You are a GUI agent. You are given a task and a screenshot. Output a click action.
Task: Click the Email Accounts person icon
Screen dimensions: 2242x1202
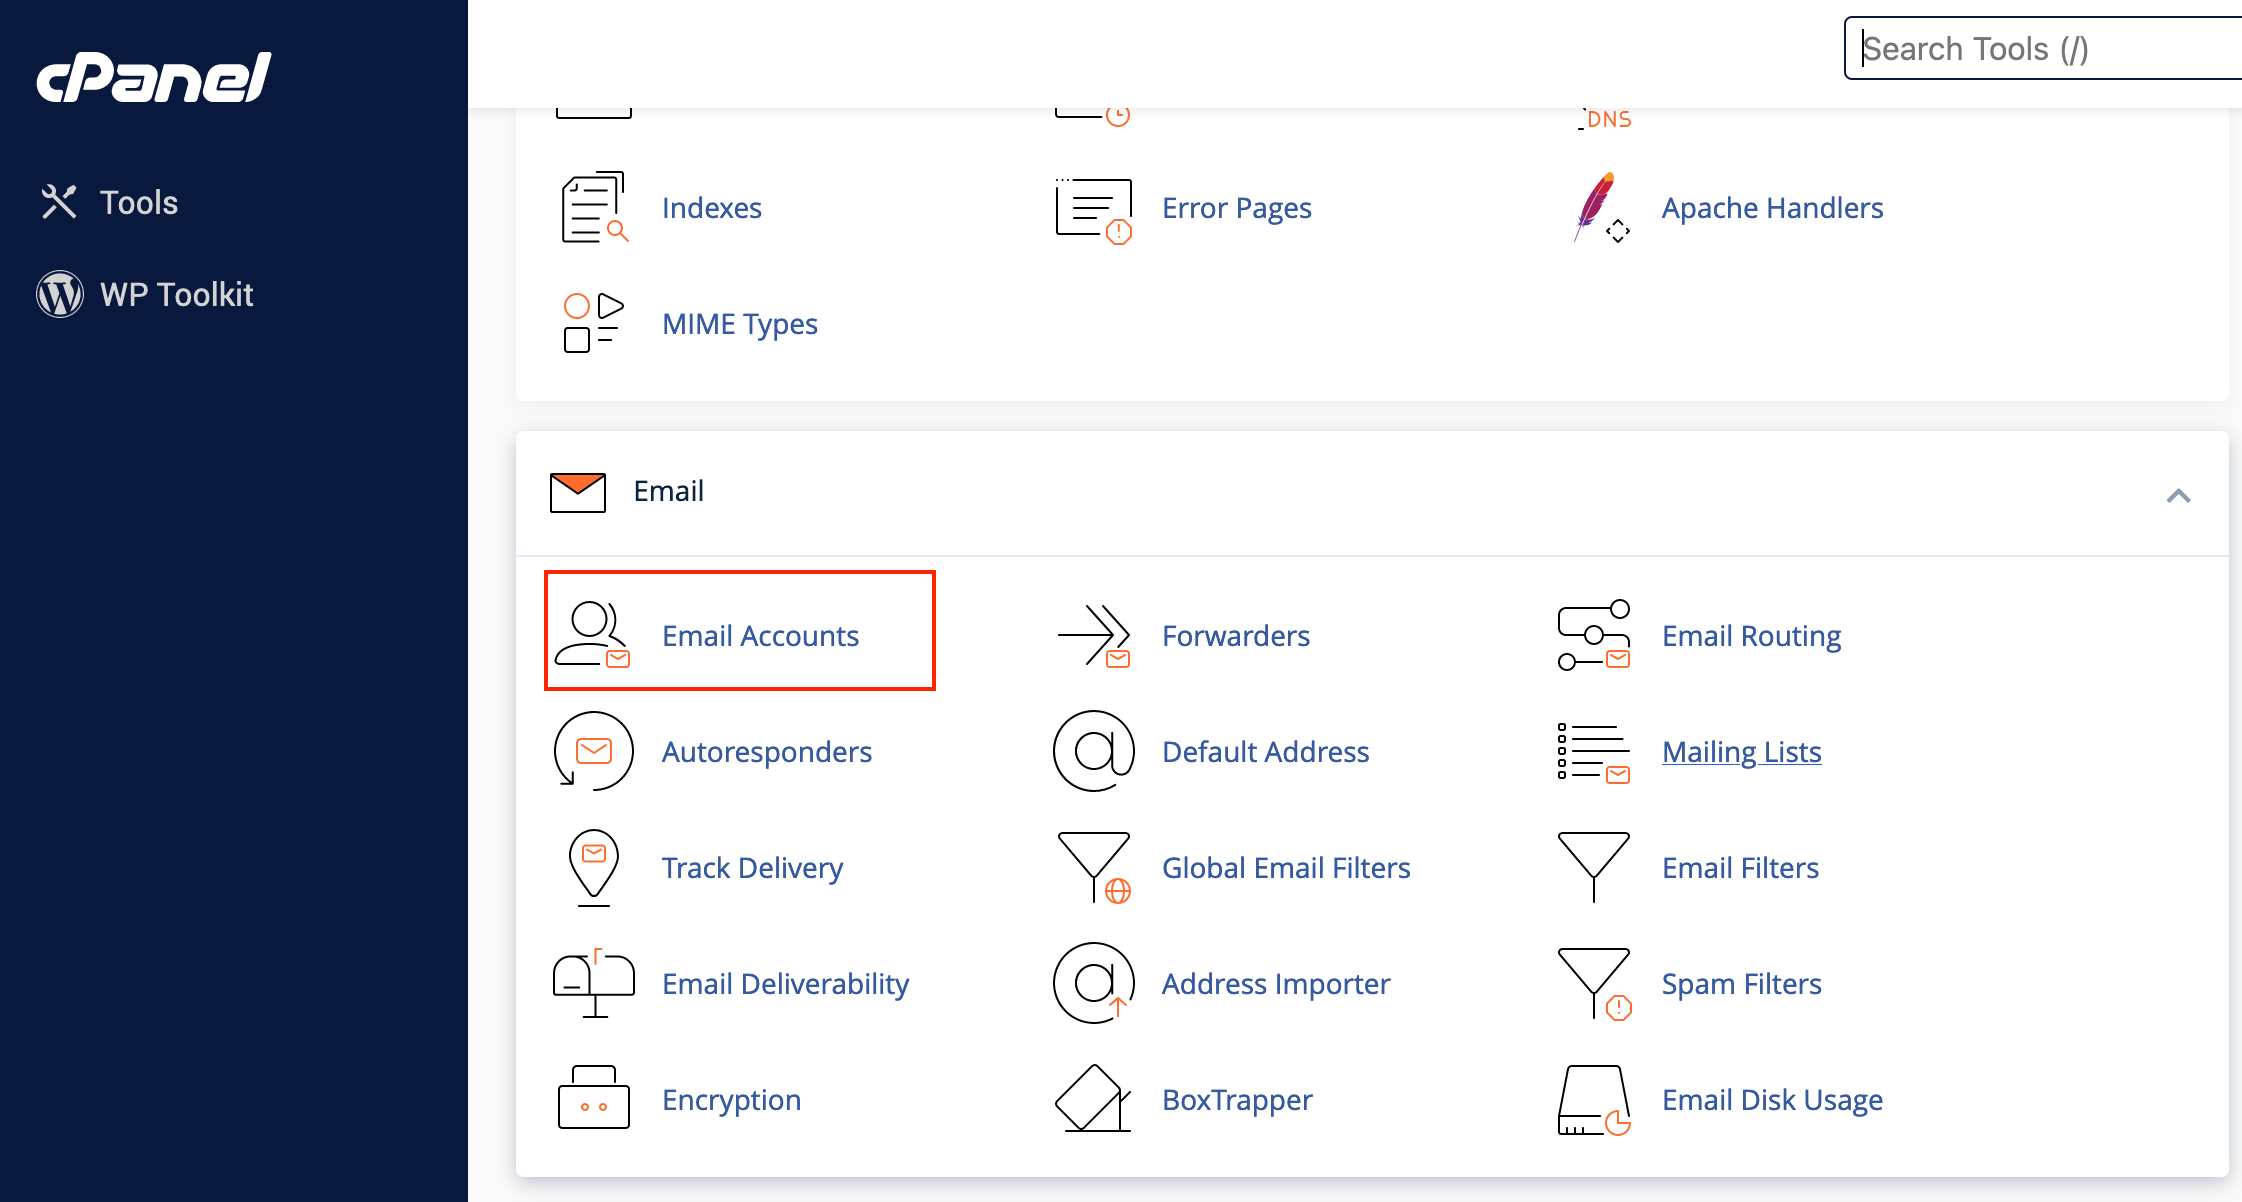tap(593, 634)
